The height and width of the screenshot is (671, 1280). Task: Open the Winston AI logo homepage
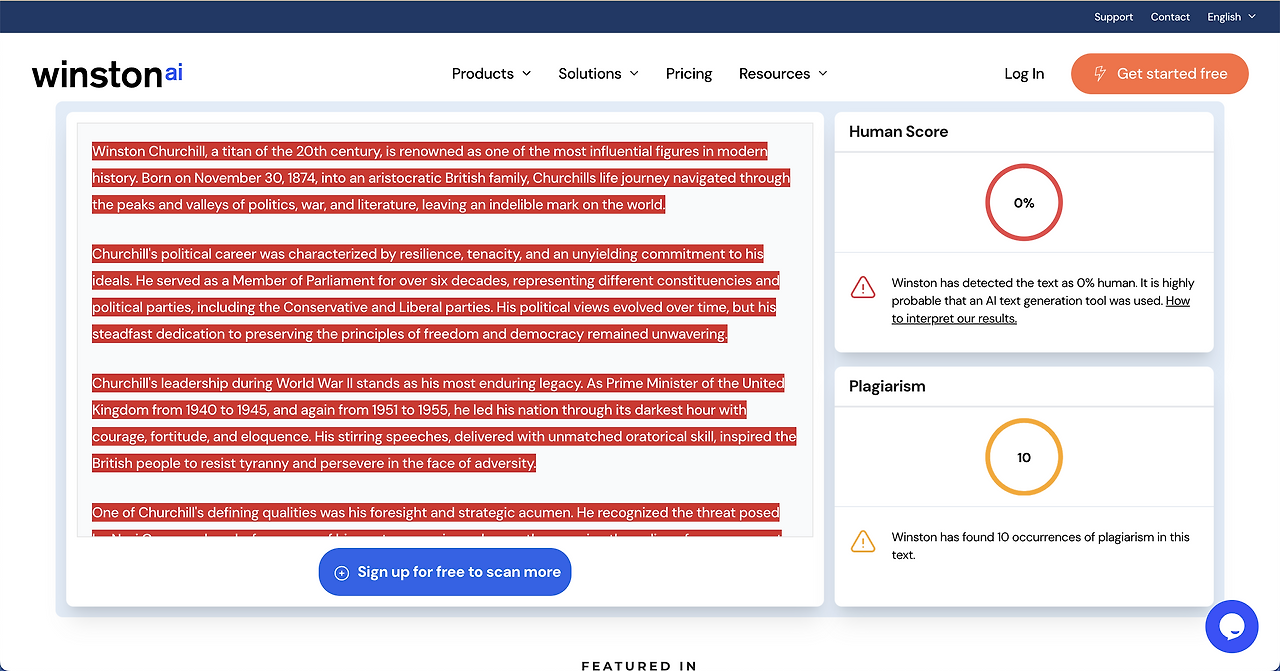tap(107, 74)
